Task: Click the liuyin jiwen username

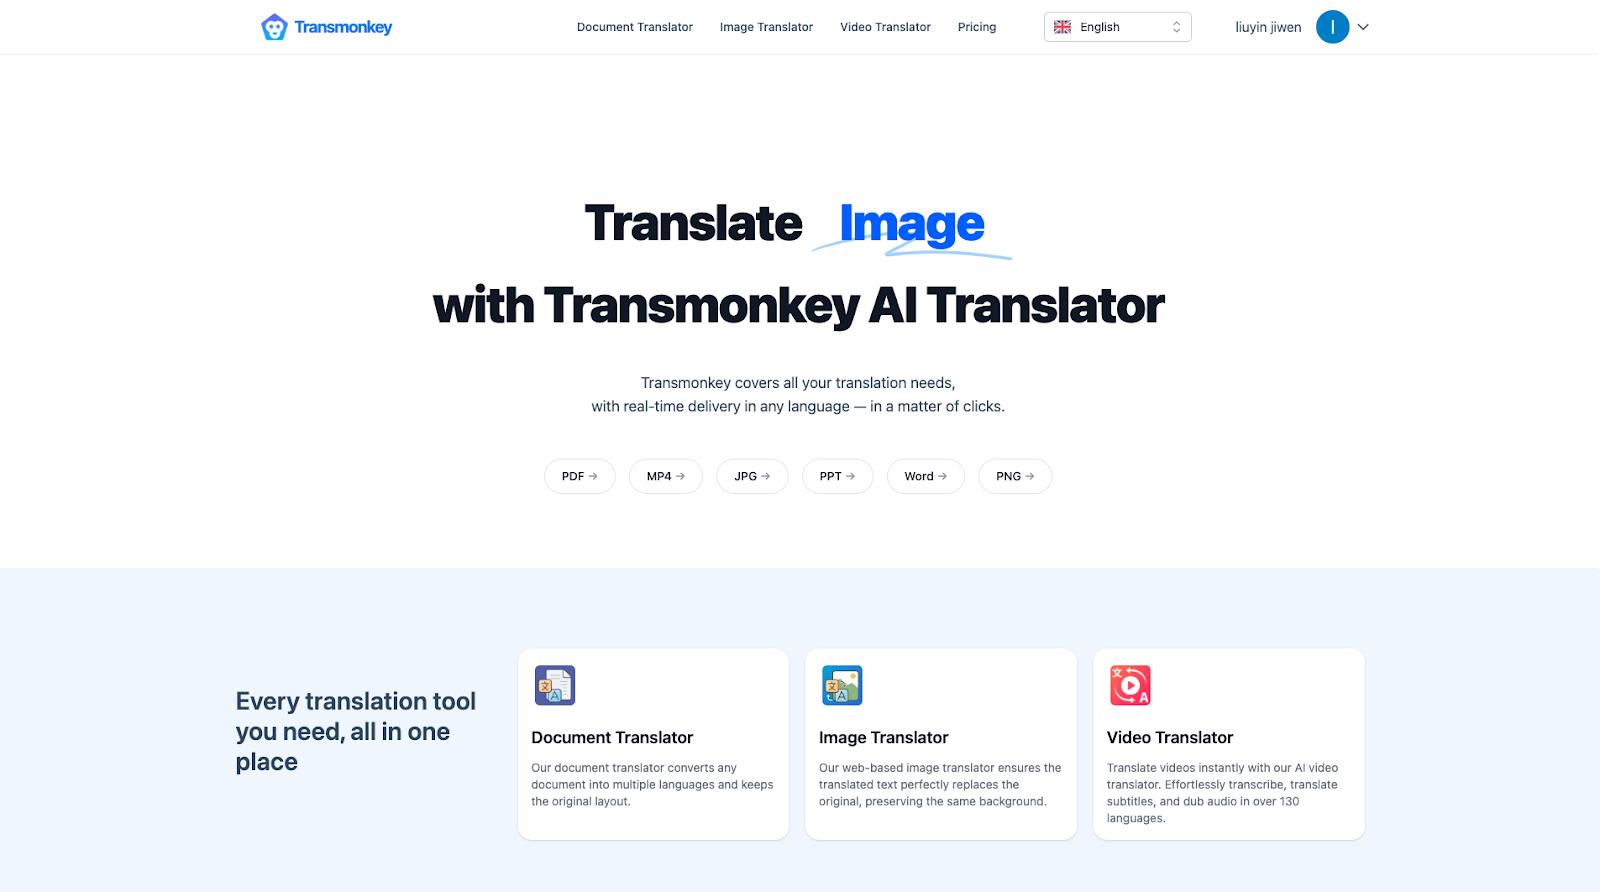Action: (1268, 27)
